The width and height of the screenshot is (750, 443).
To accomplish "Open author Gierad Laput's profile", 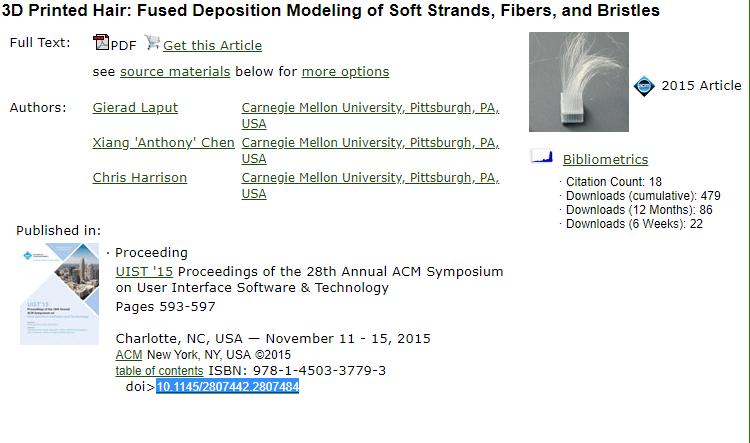I will click(x=135, y=108).
